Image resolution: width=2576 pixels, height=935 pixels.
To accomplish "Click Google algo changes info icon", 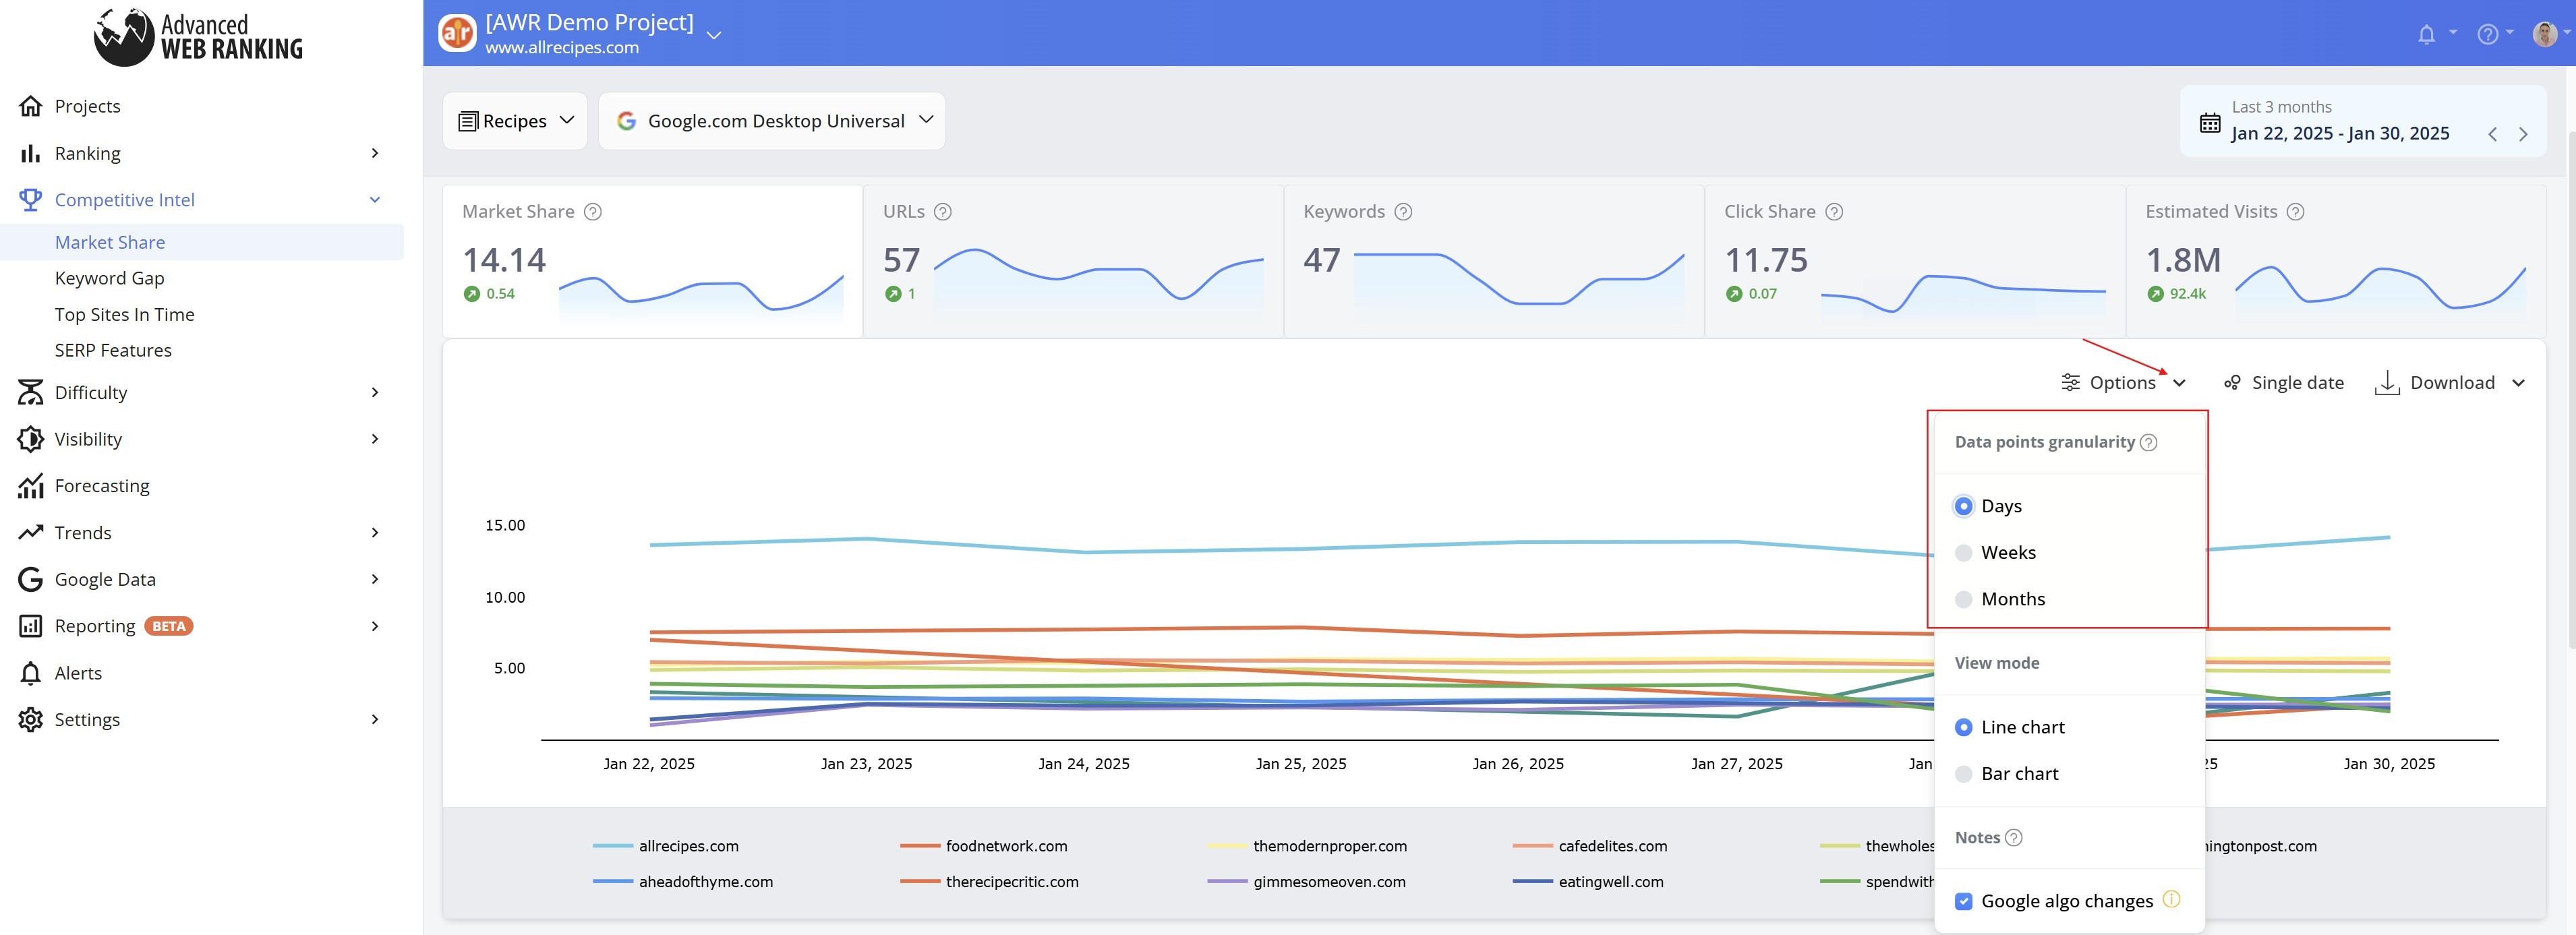I will click(2171, 898).
